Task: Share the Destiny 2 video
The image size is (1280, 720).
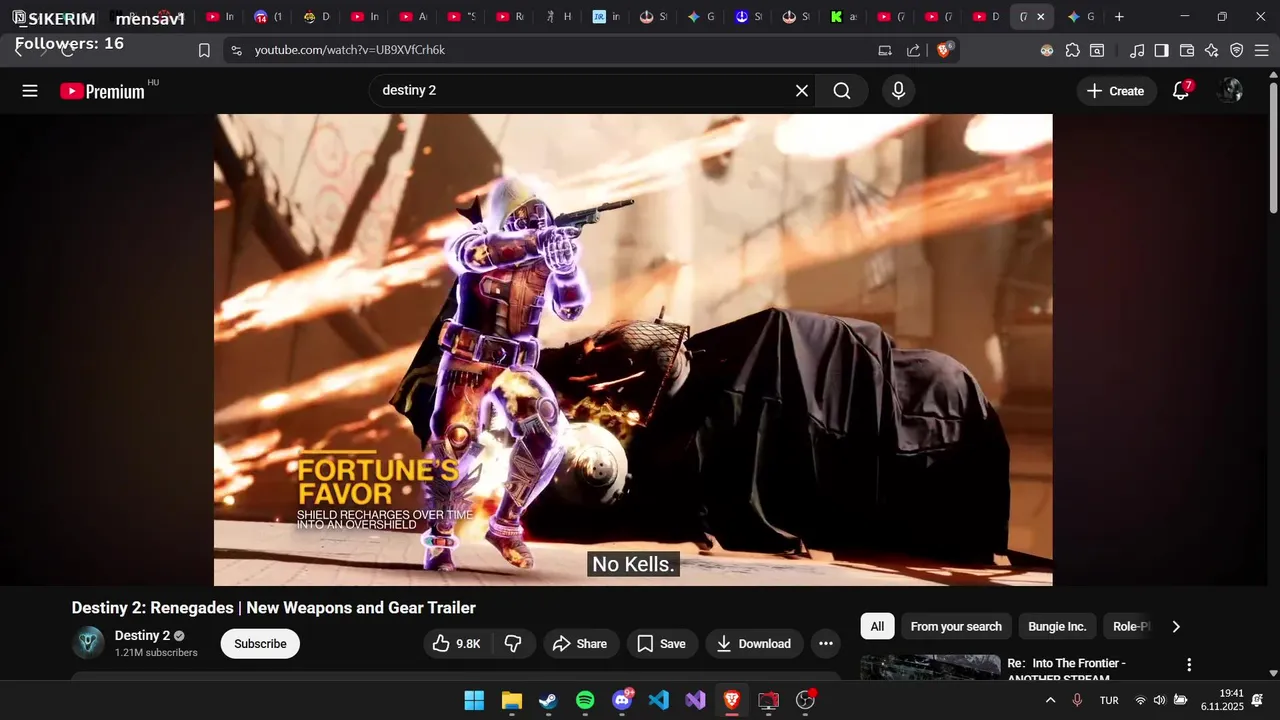Action: [581, 644]
